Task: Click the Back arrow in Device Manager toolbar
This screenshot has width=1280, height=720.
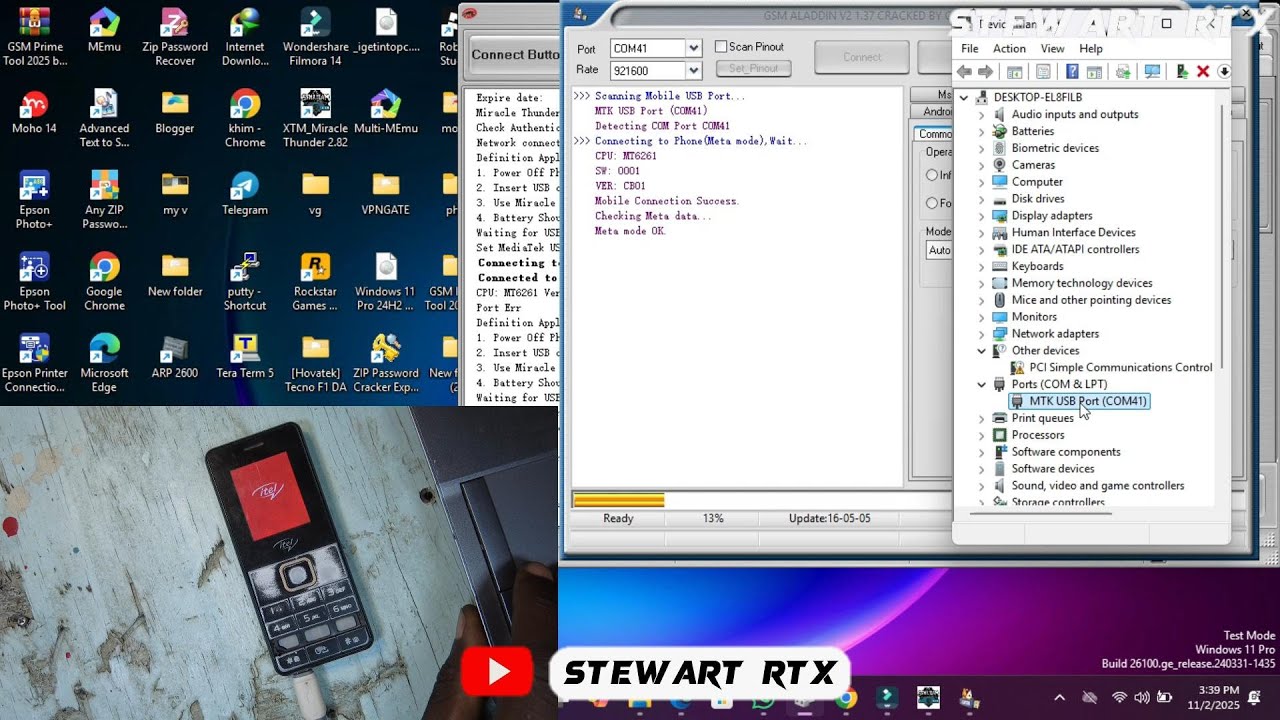Action: point(964,71)
